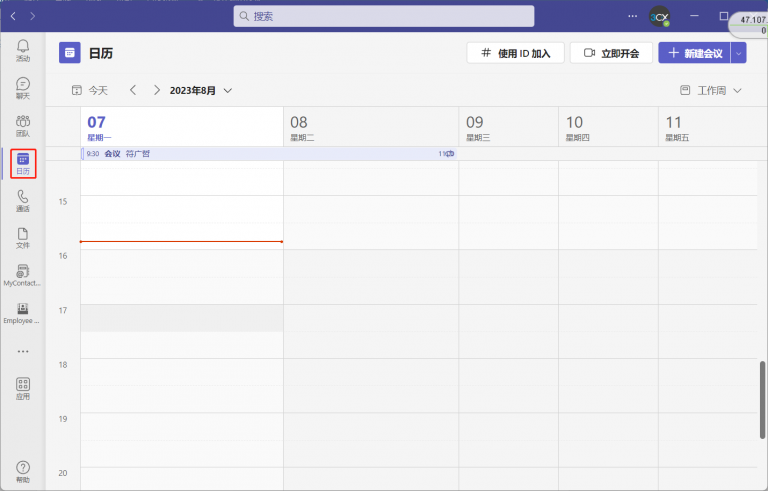Open the Employee app icon in sidebar
This screenshot has width=768, height=491.
click(x=23, y=313)
